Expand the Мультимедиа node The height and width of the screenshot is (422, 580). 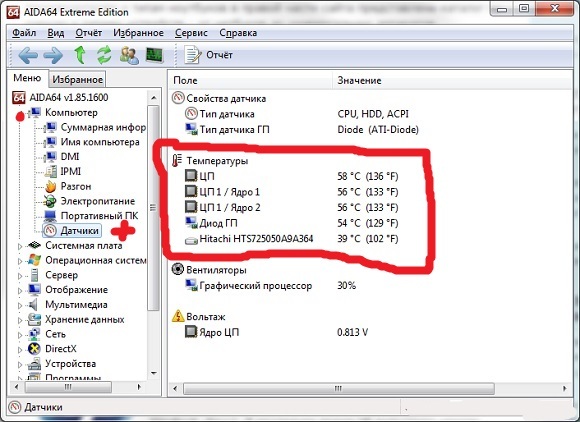(20, 305)
